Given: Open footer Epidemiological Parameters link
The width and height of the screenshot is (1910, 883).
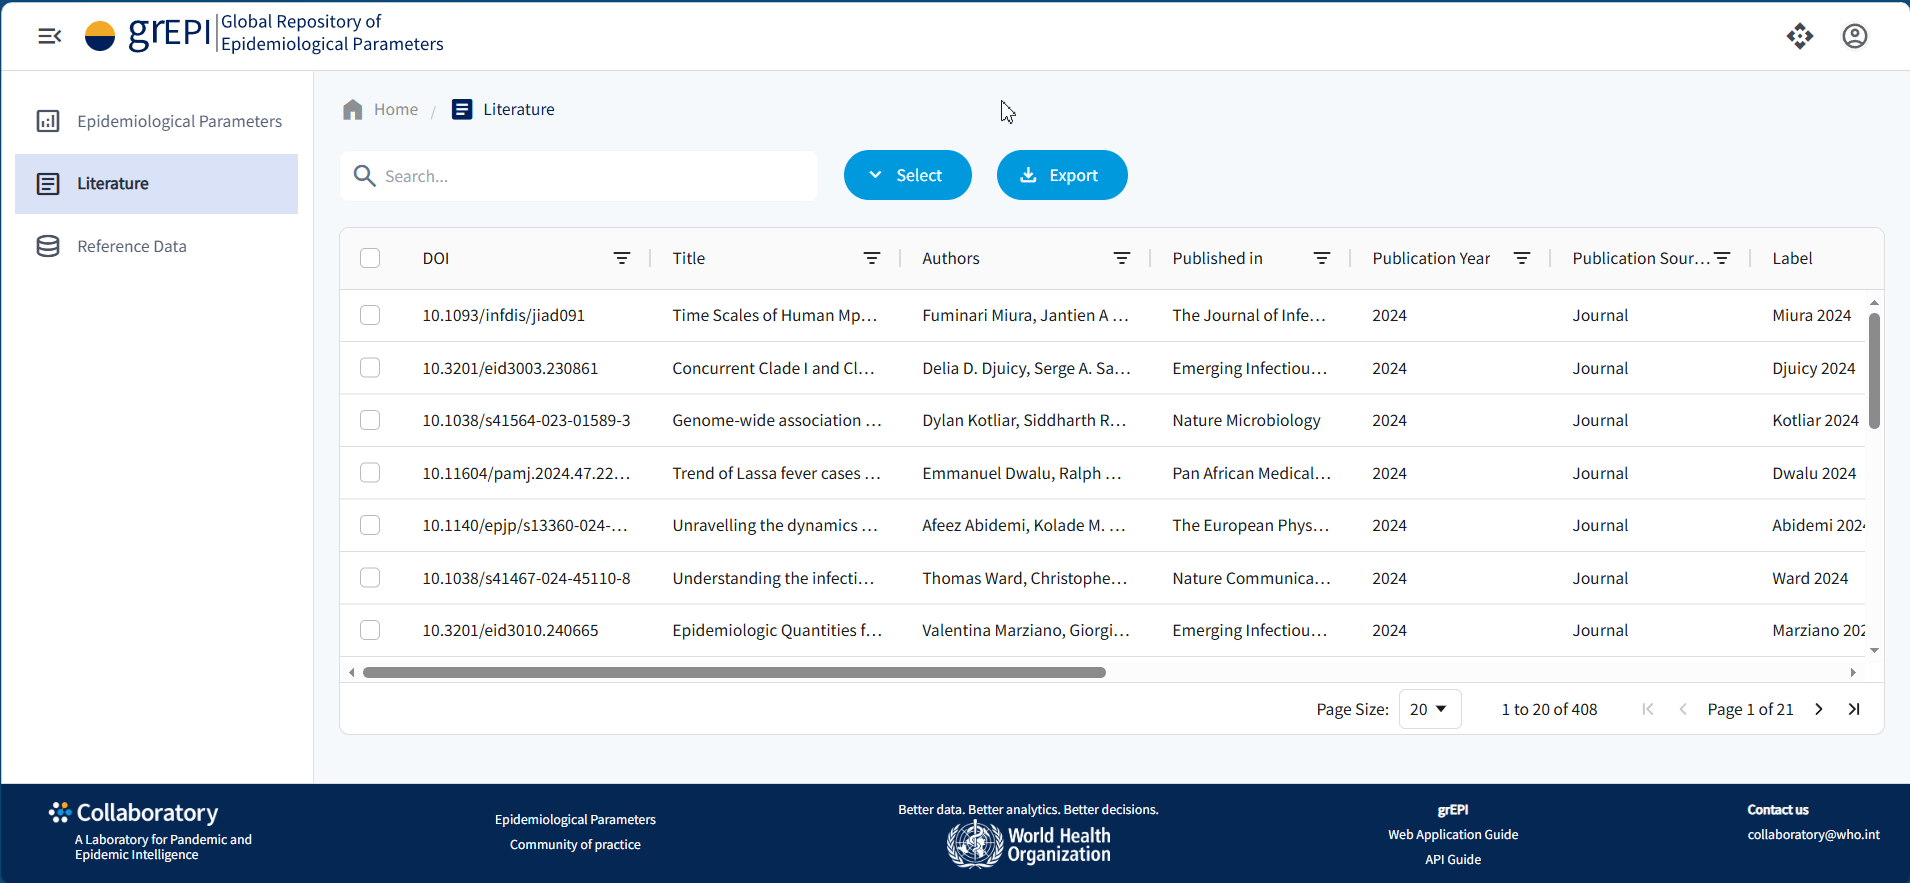Looking at the screenshot, I should (x=575, y=819).
